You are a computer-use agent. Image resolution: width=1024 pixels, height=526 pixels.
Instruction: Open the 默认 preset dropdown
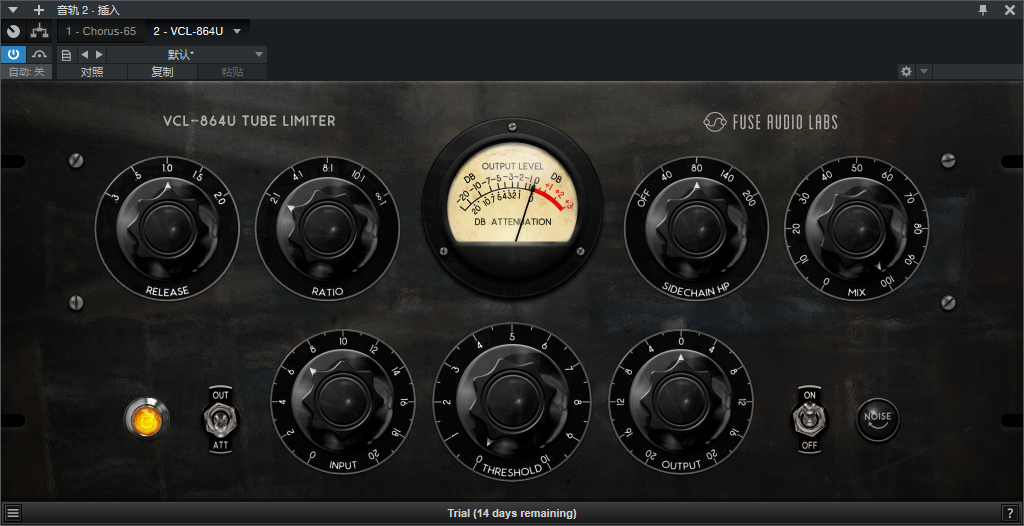[x=187, y=55]
